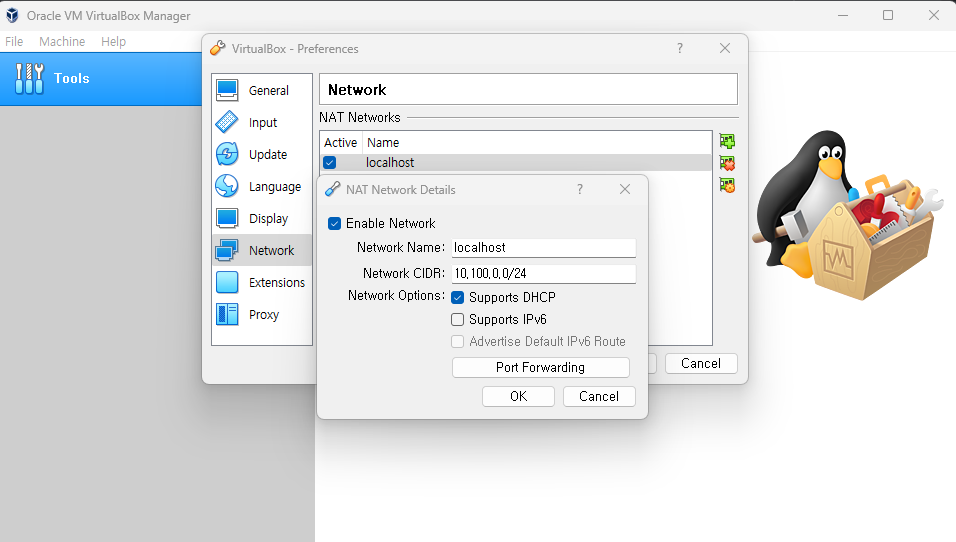Open the File menu

(14, 41)
